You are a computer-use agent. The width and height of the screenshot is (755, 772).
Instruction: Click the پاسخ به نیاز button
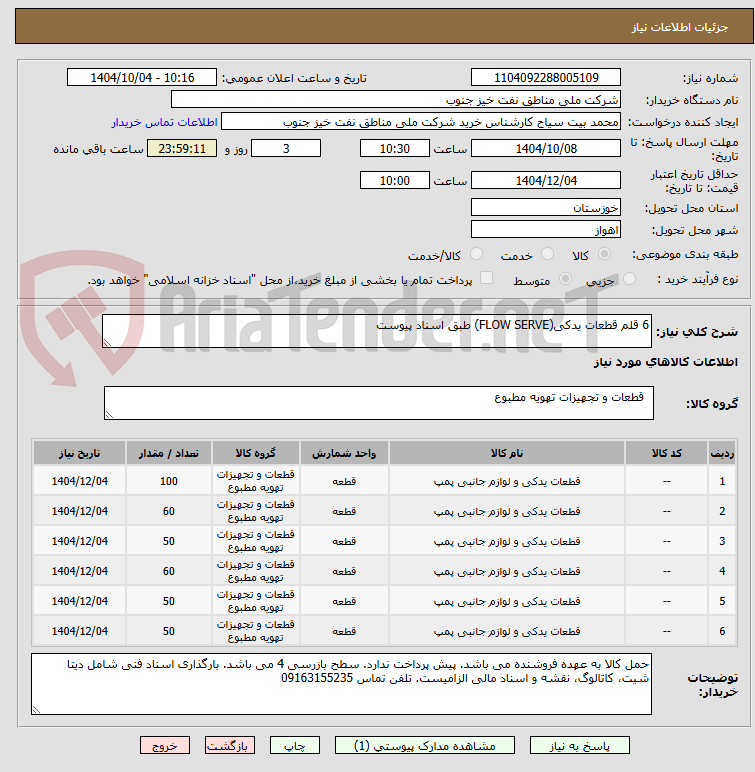click(x=580, y=745)
